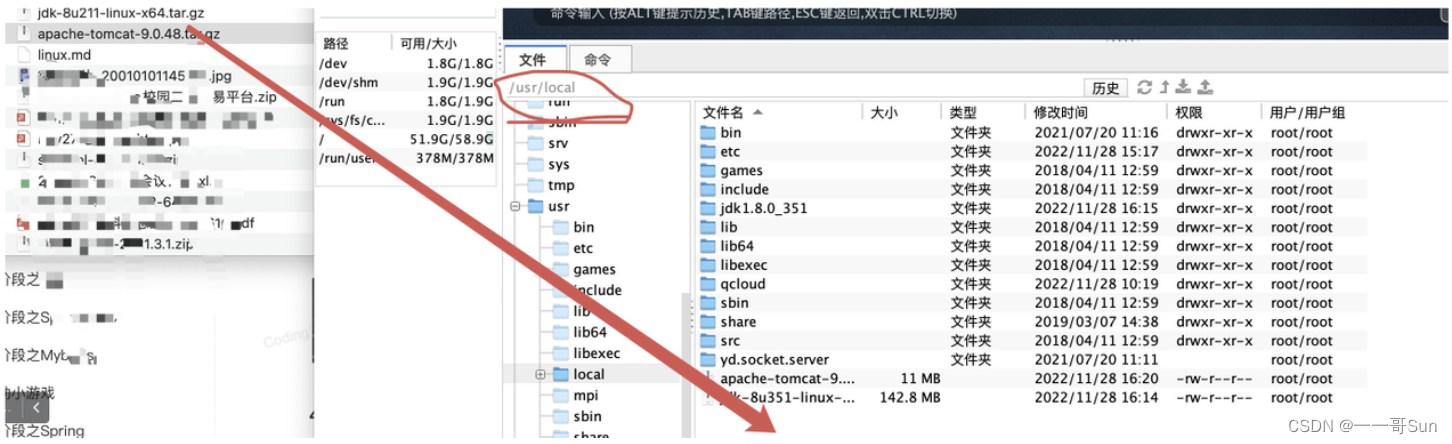
Task: Click the /run disk row
Action: coord(406,102)
